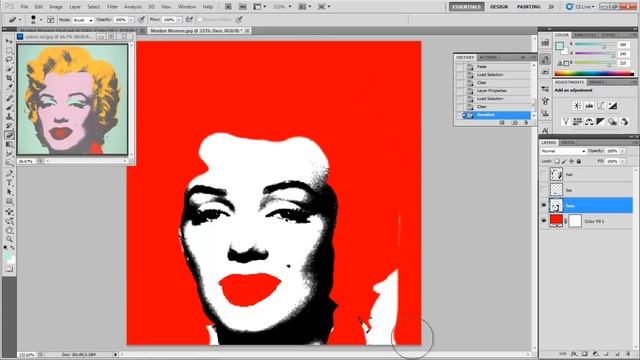Switch to the Essentials workspace
Image resolution: width=640 pixels, height=360 pixels.
coord(467,7)
